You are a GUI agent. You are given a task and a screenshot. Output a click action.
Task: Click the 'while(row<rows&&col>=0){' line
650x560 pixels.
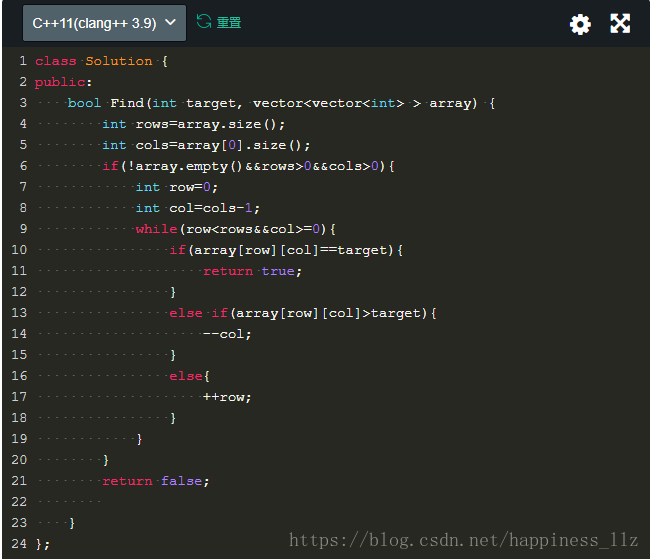235,229
